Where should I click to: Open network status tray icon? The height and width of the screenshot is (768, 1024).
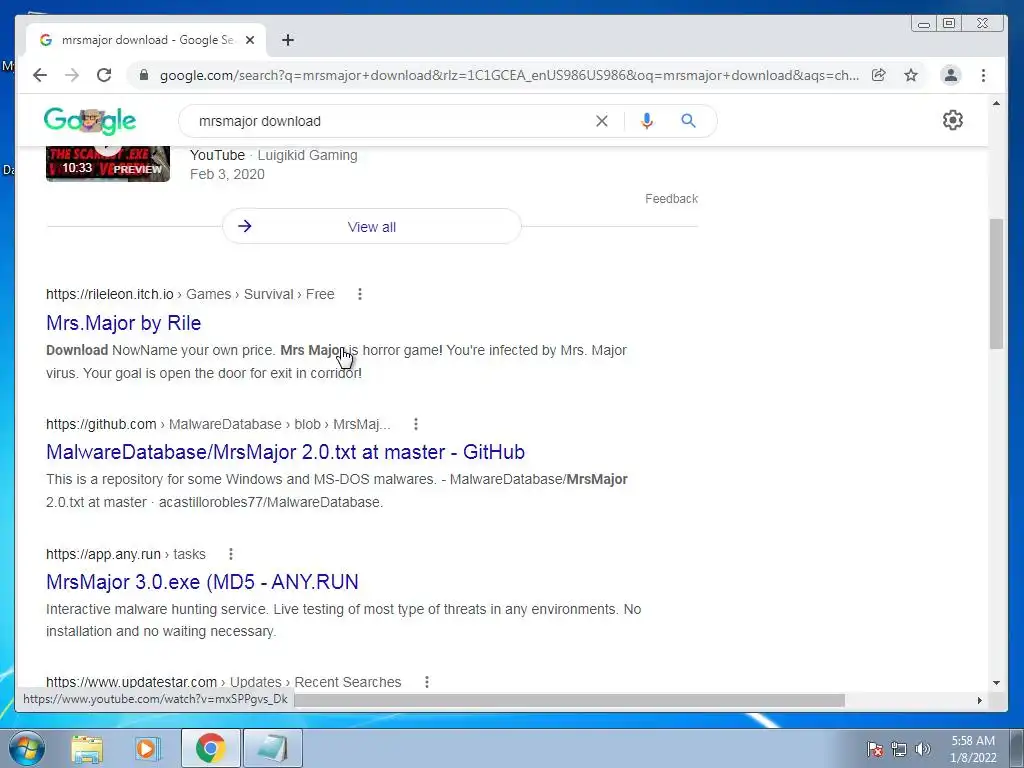click(x=899, y=749)
